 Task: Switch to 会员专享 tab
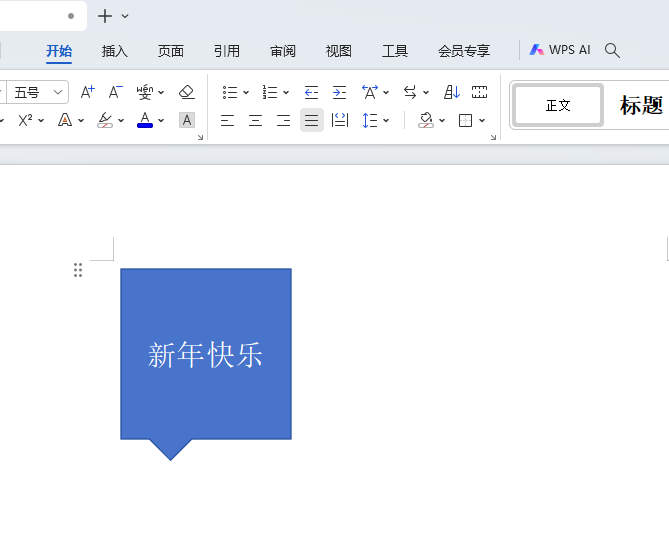click(464, 51)
